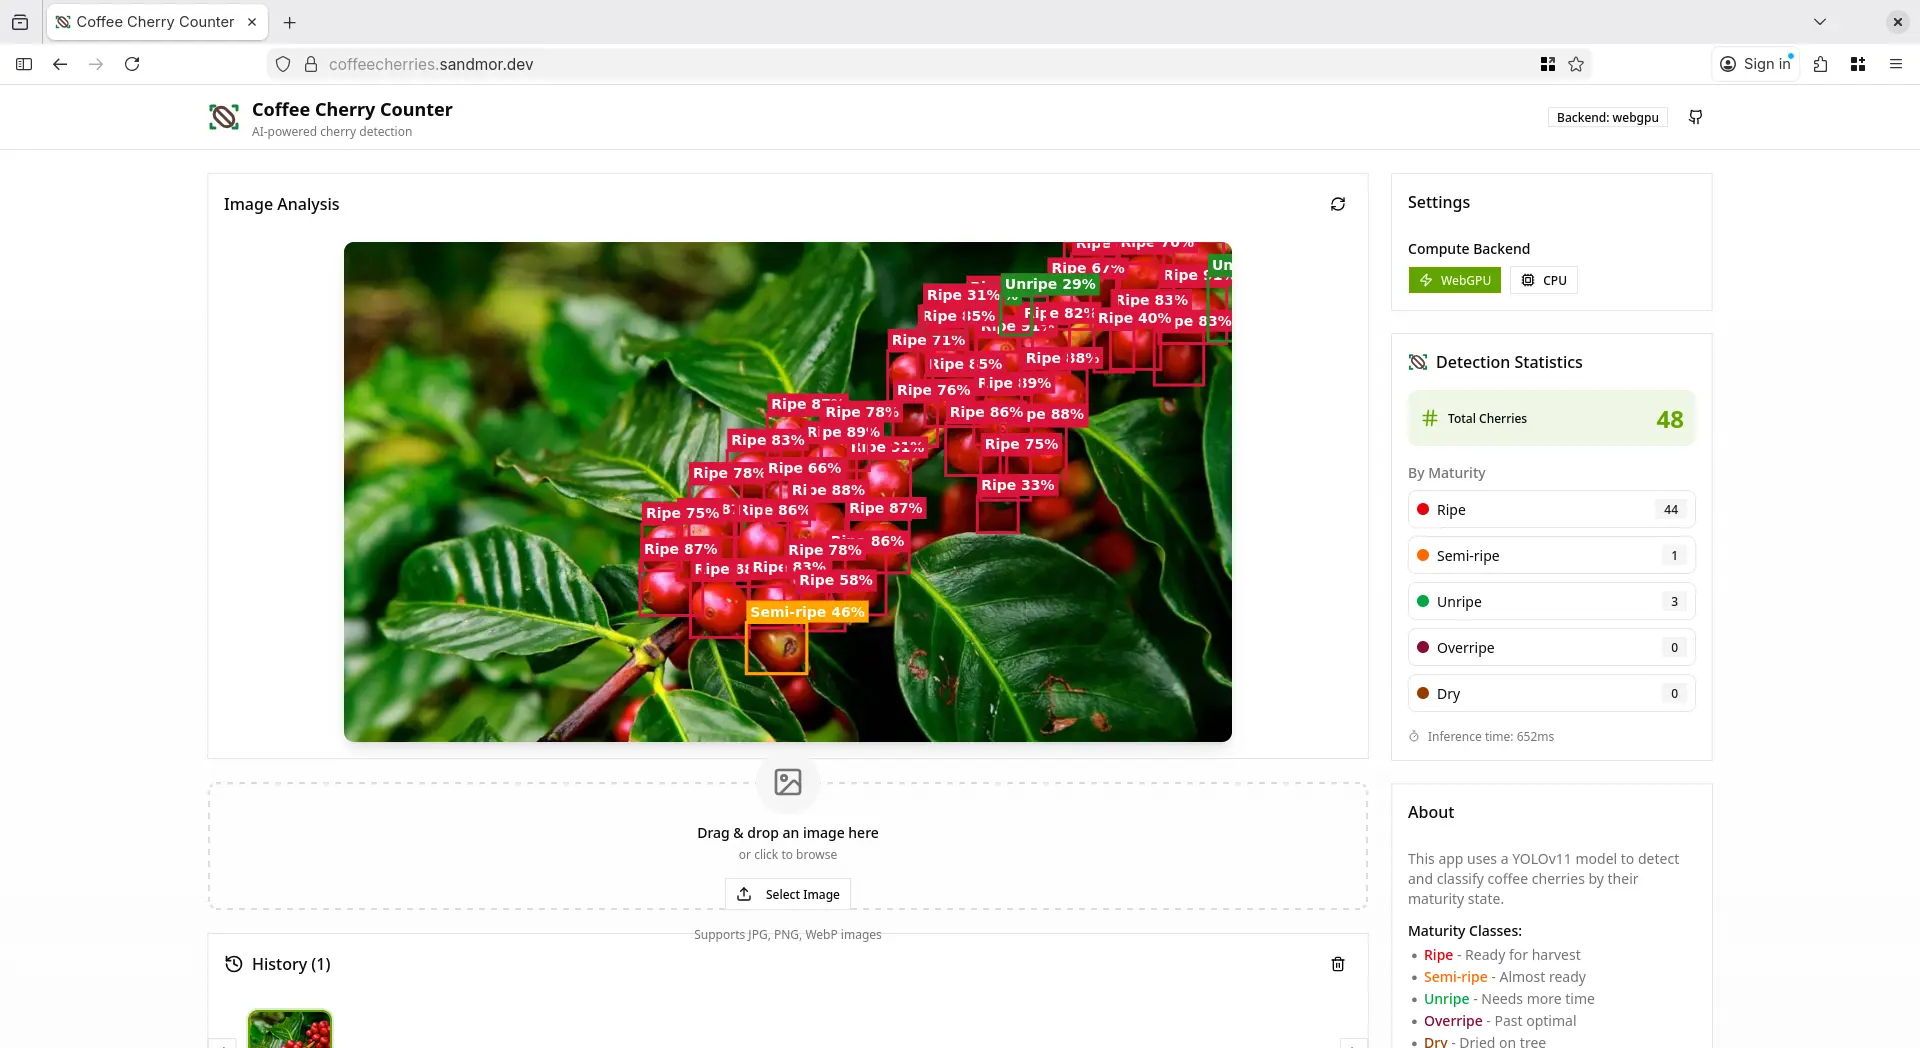Open the browser extensions icon
The image size is (1920, 1048).
click(x=1820, y=64)
